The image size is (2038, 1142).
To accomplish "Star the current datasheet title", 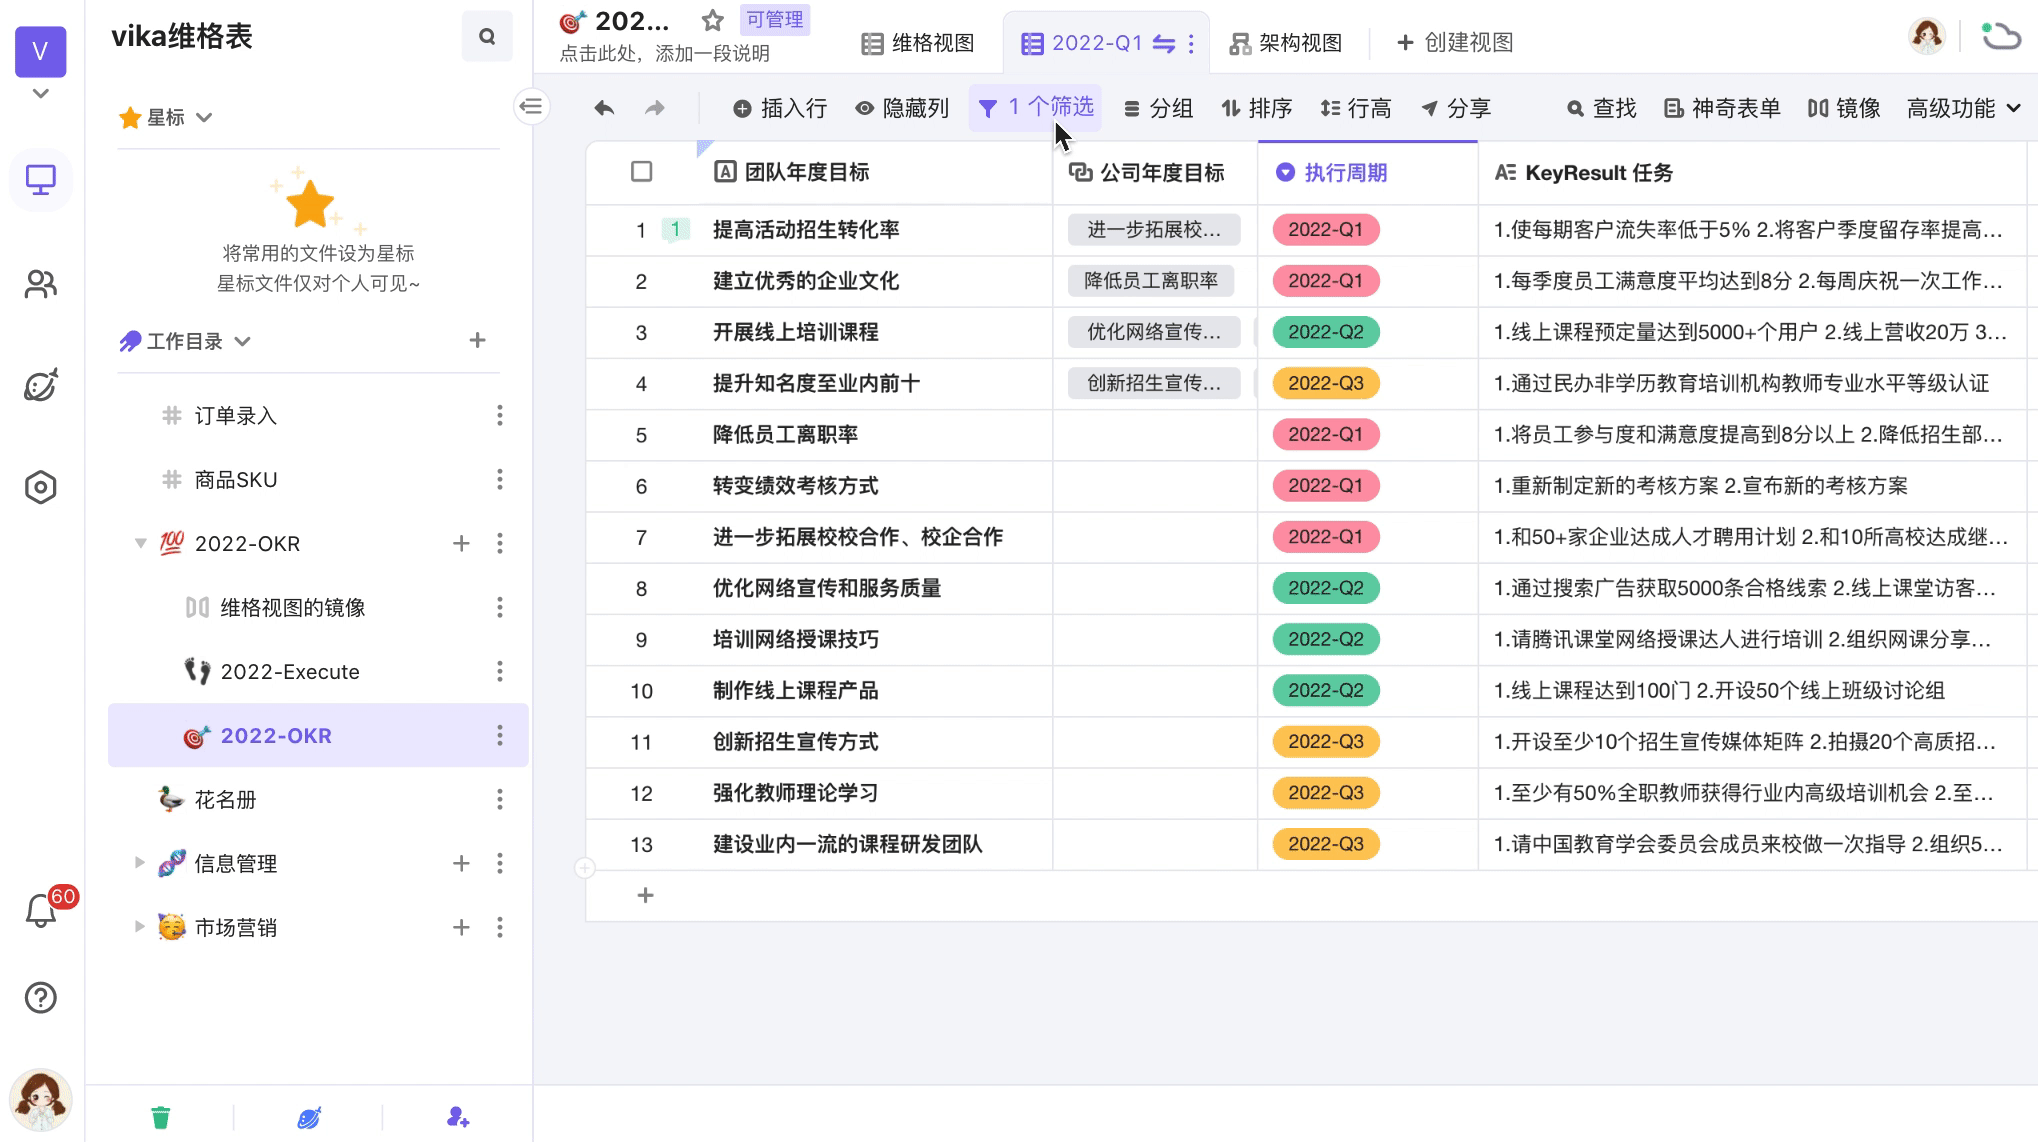I will coord(712,20).
